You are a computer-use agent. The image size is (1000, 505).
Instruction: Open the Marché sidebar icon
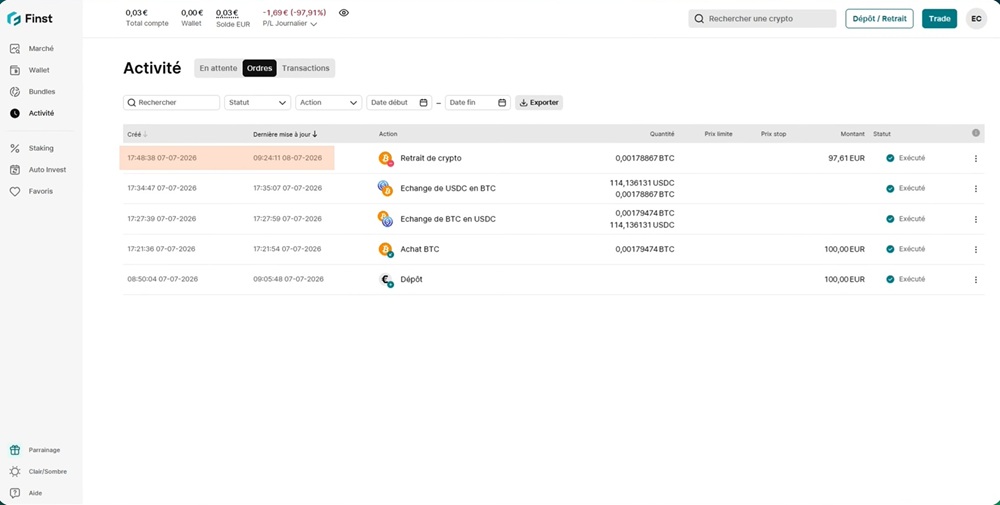(15, 48)
